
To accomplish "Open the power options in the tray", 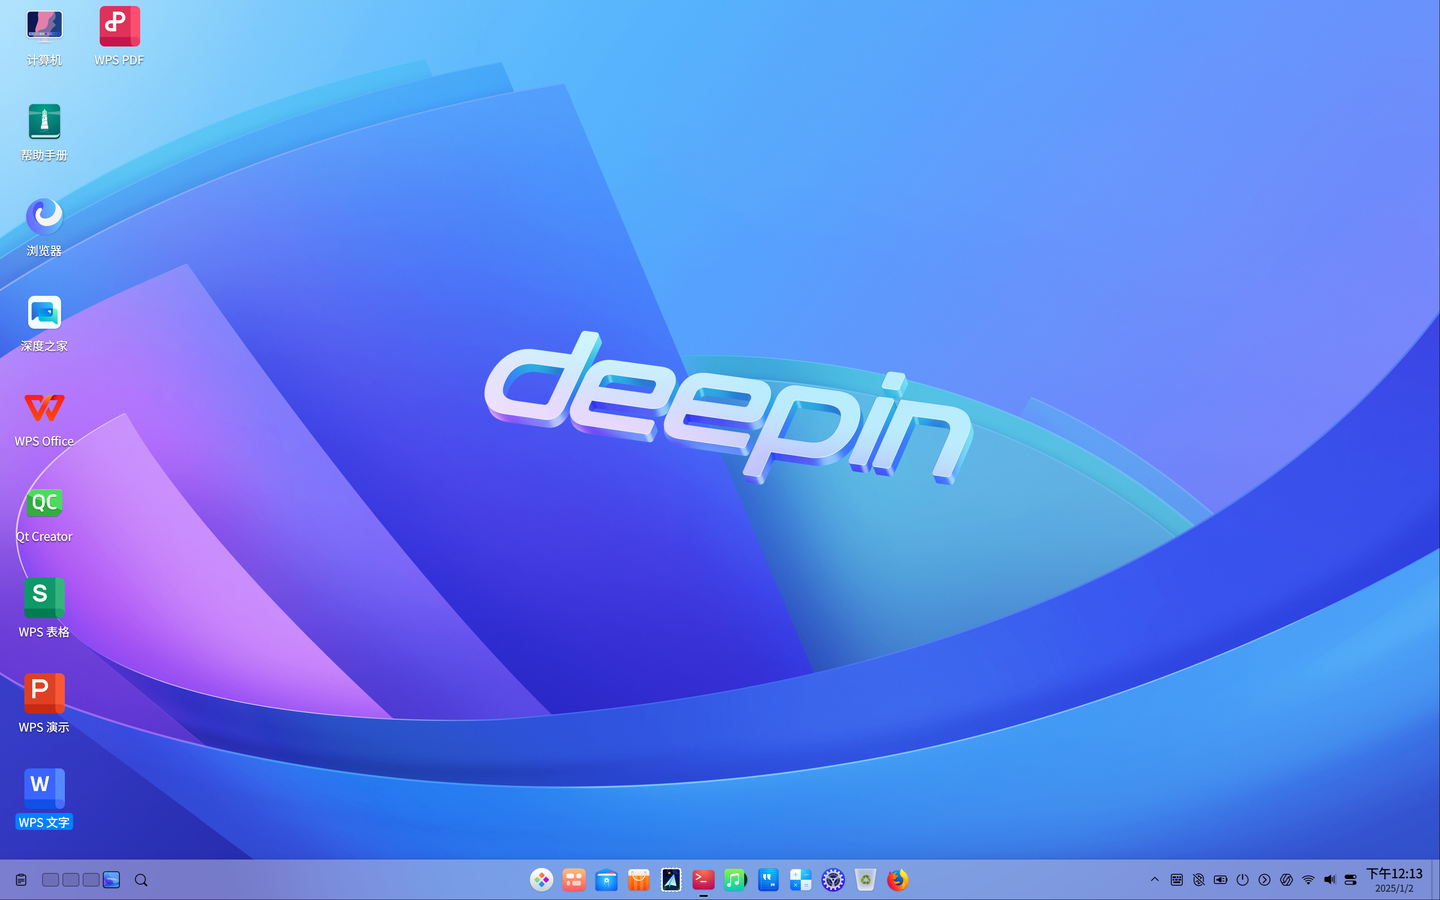I will point(1243,880).
